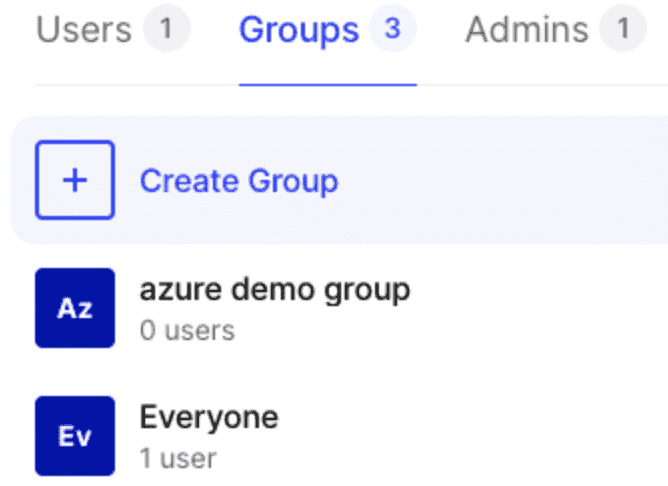Select the Groups tab
This screenshot has height=486, width=668.
point(327,30)
